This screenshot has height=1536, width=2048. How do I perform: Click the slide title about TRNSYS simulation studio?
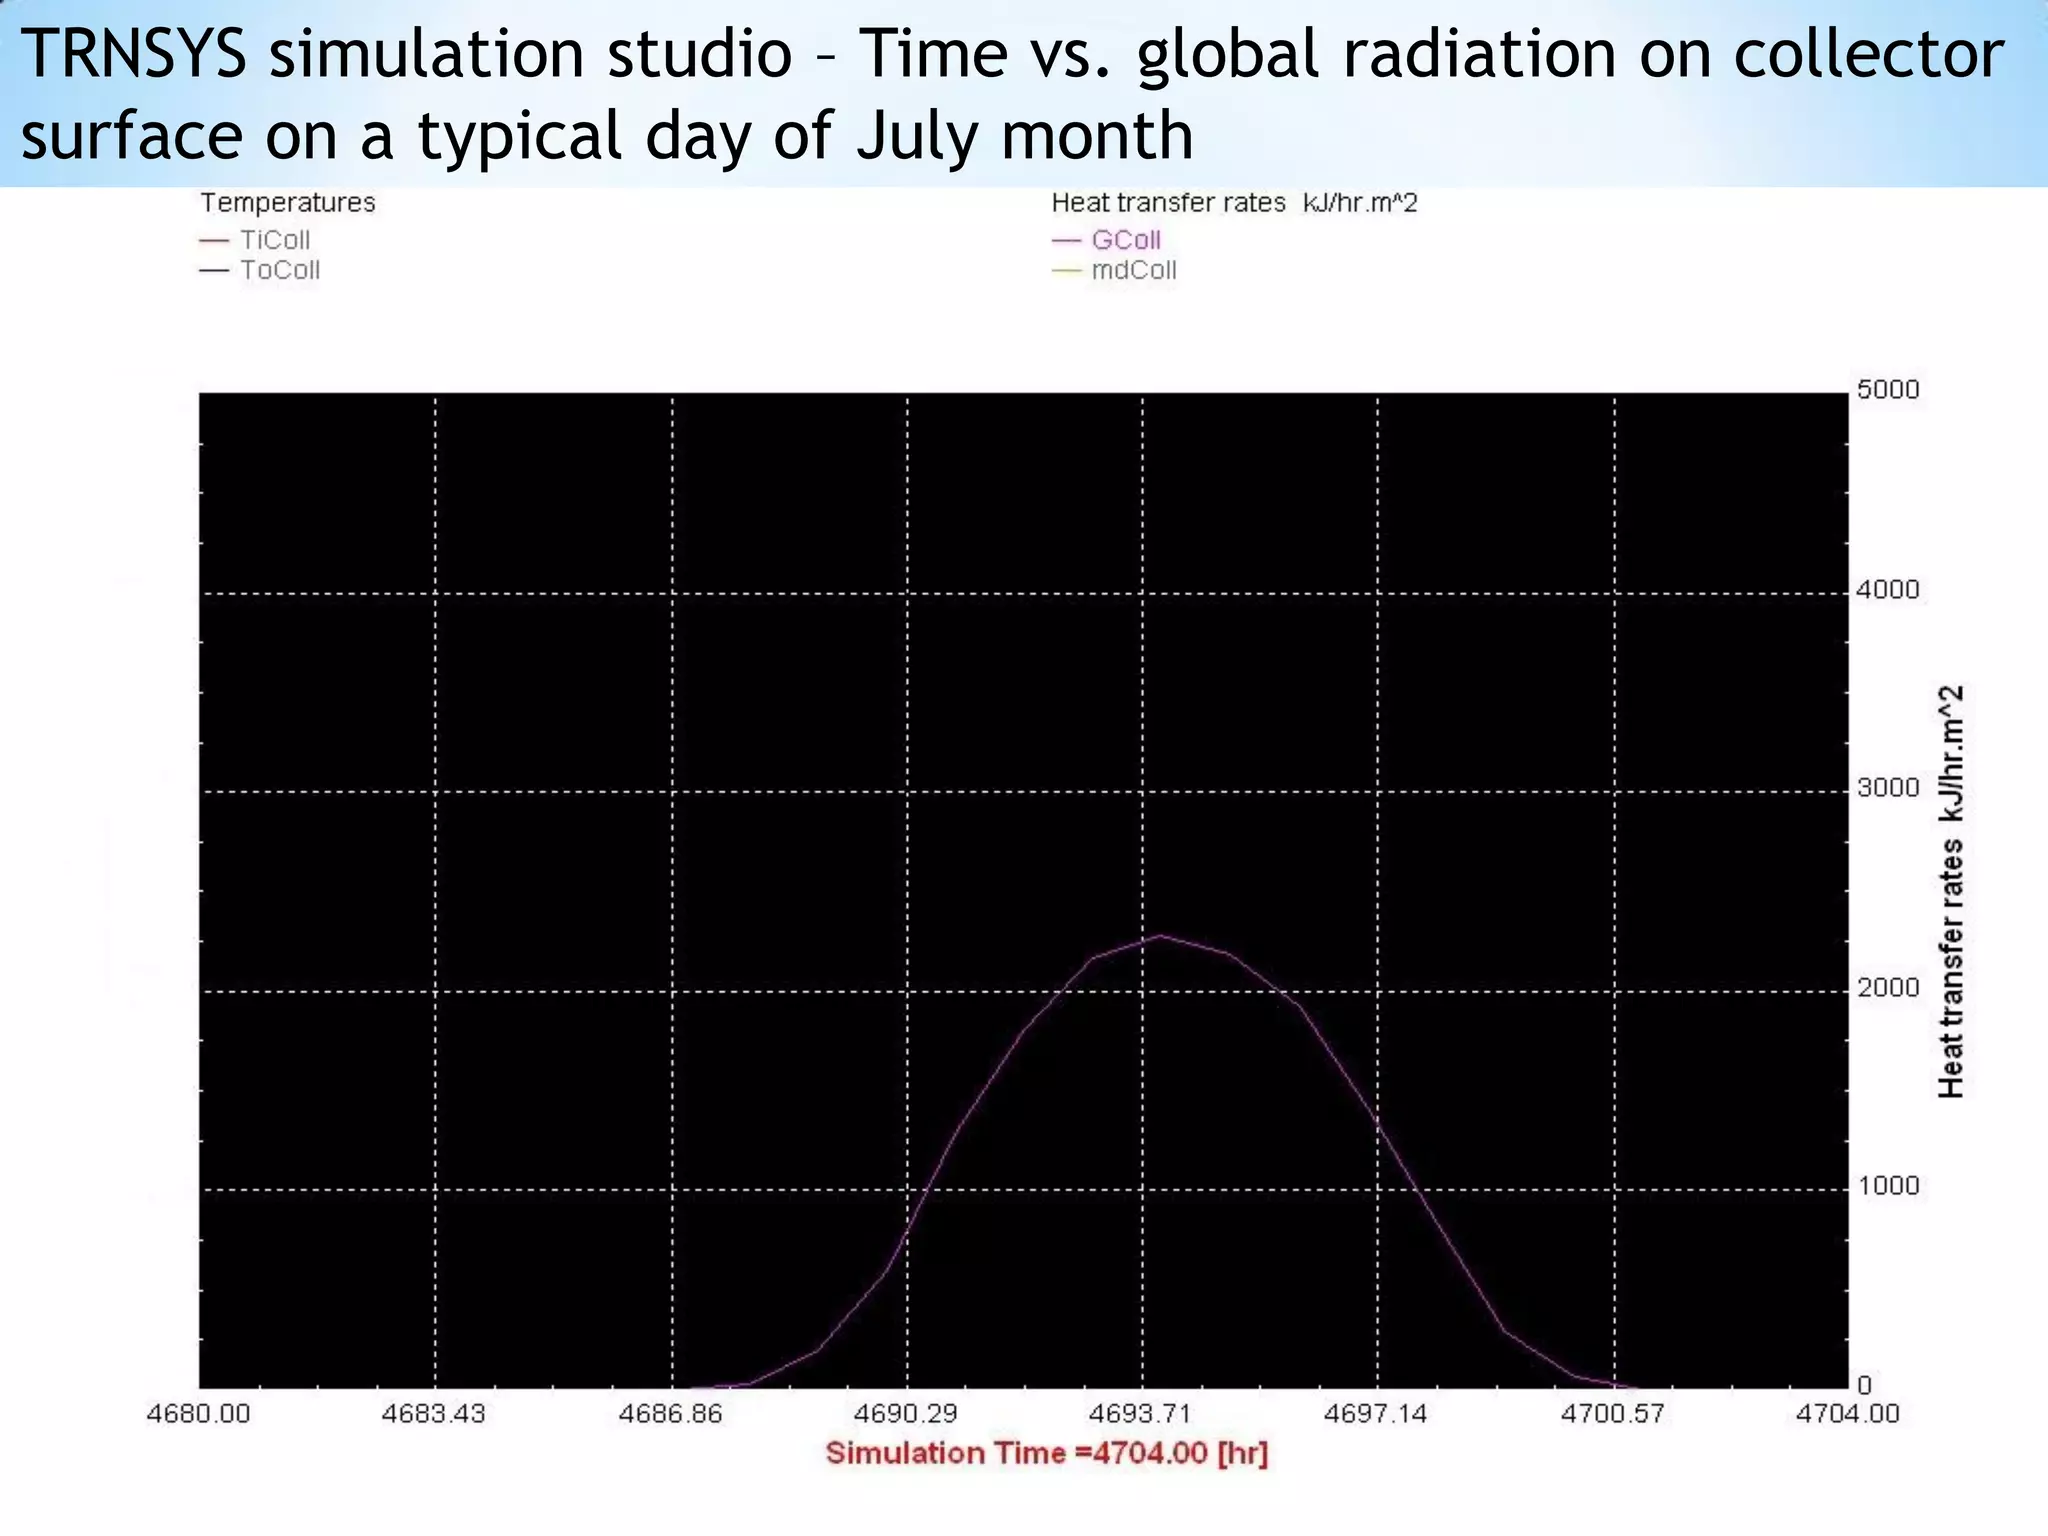[x=1012, y=94]
